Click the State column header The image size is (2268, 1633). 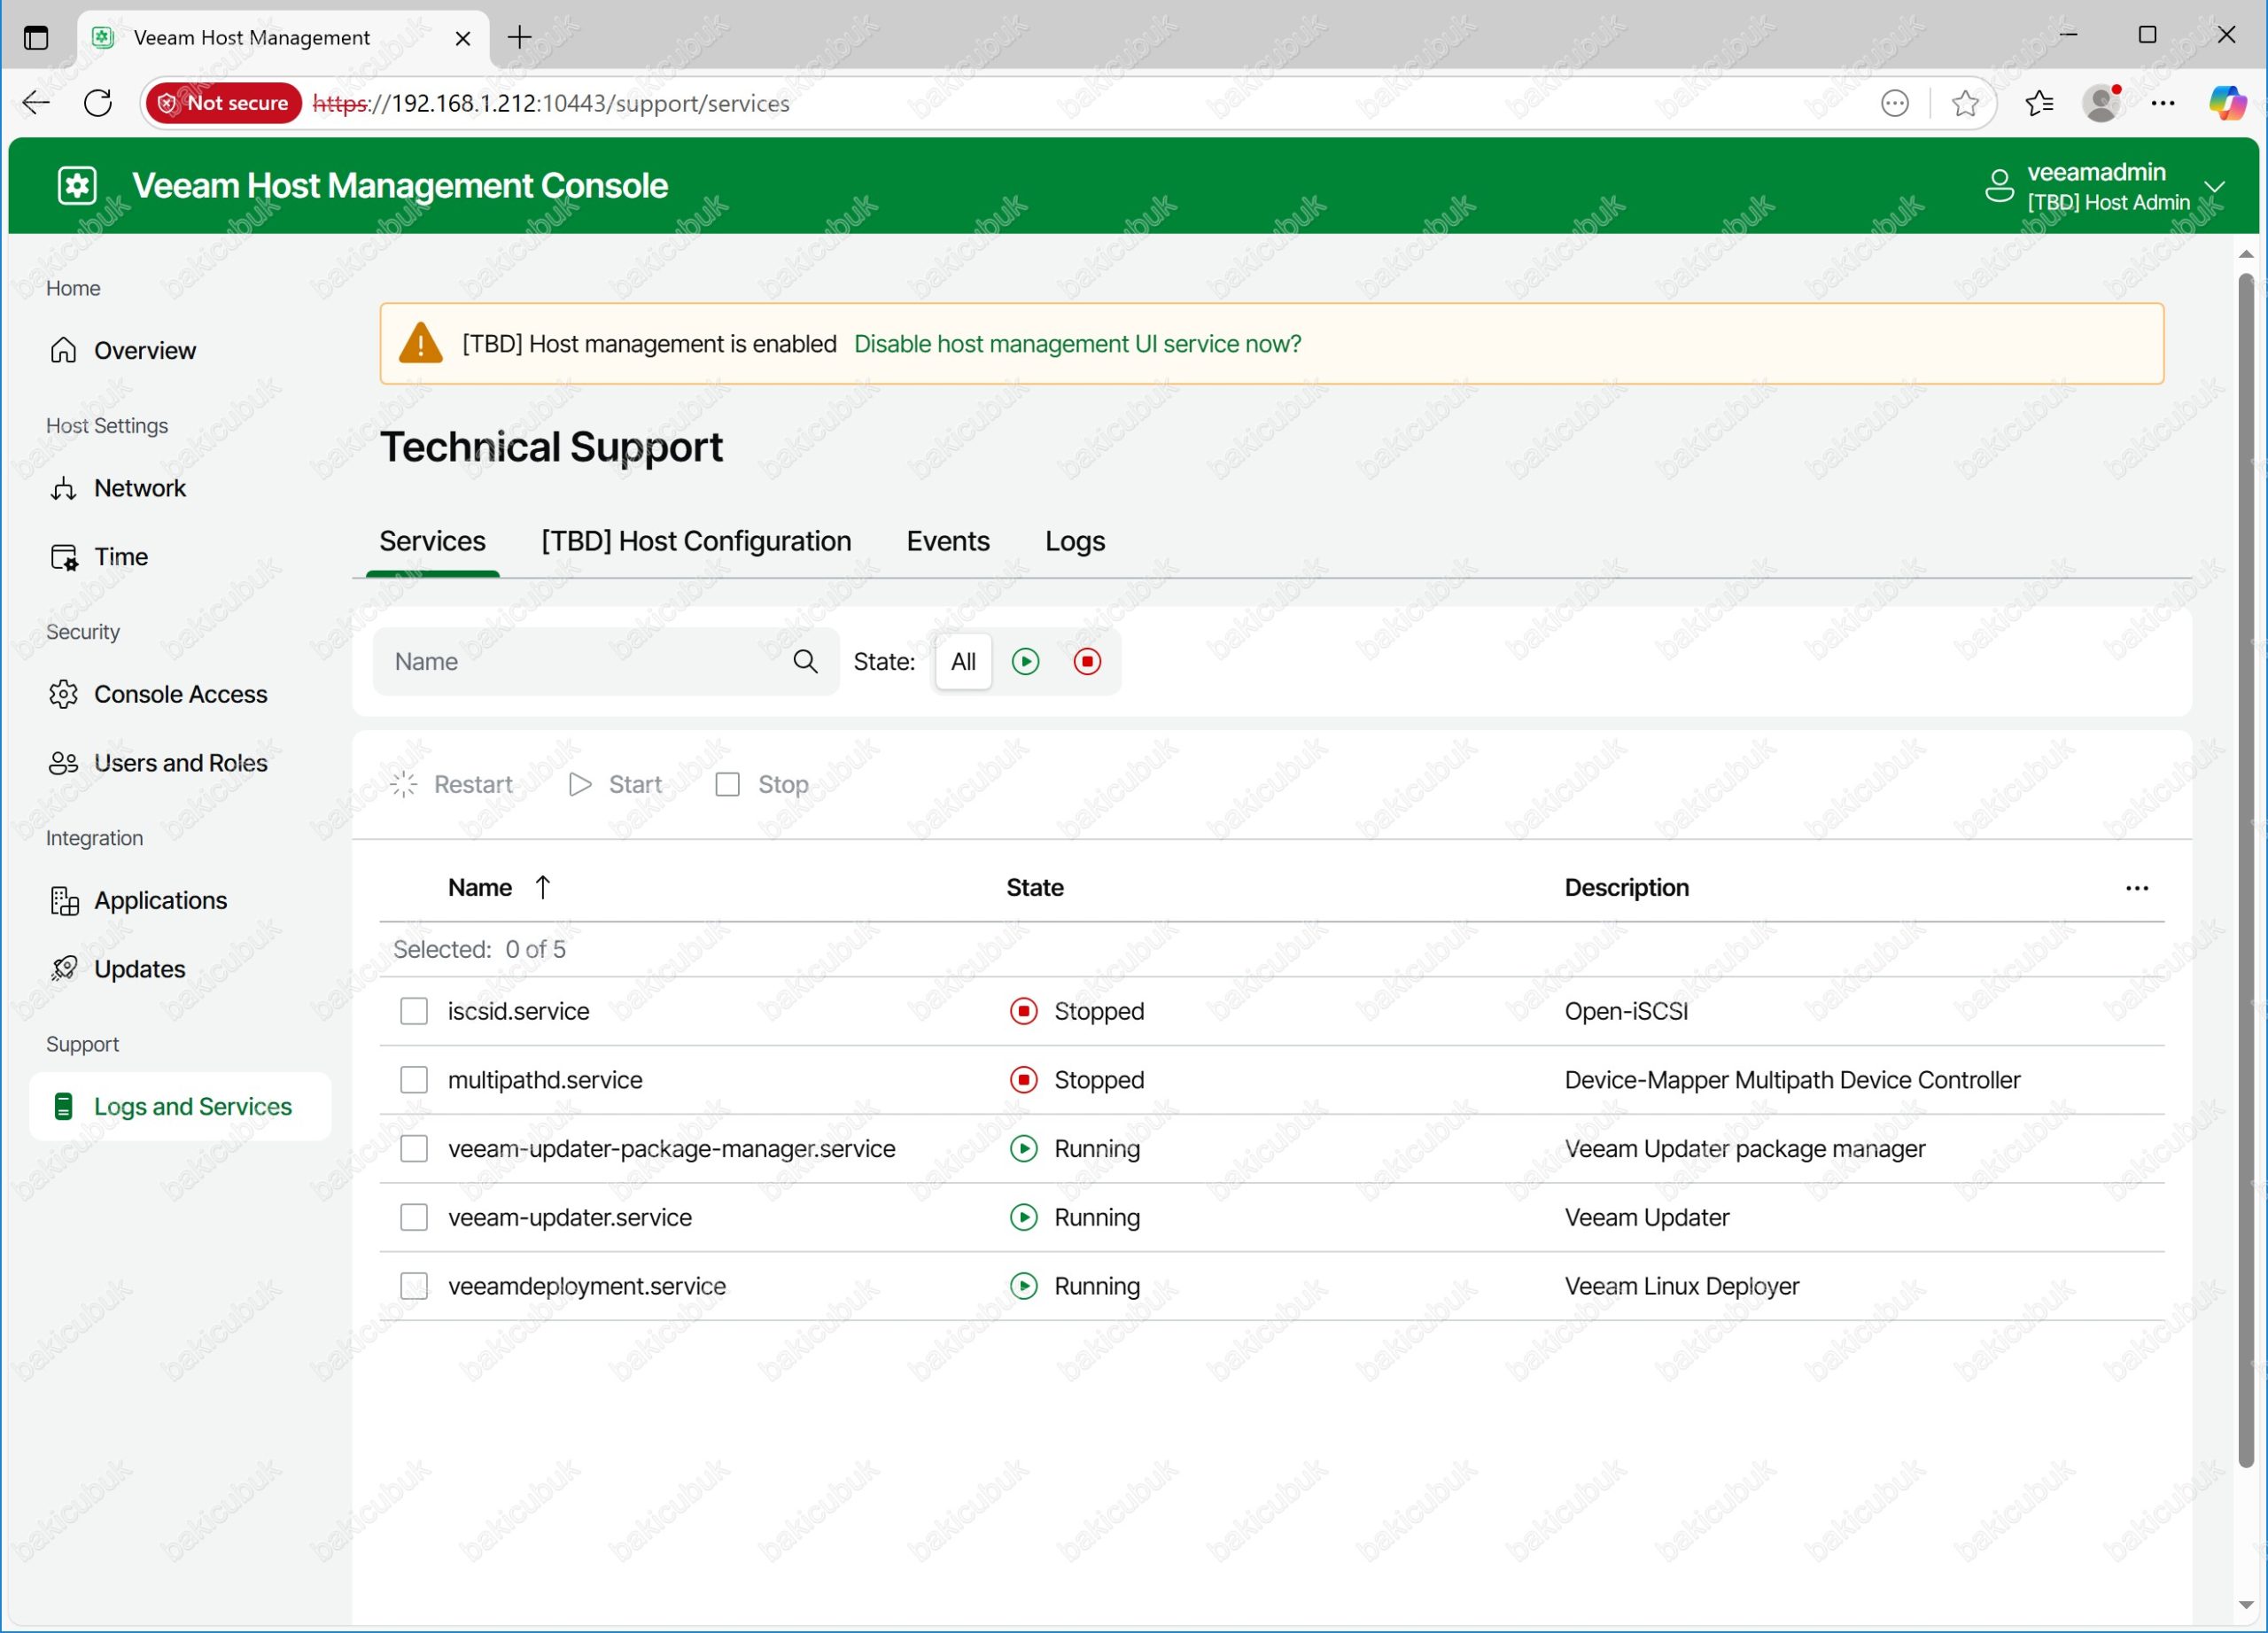point(1035,887)
